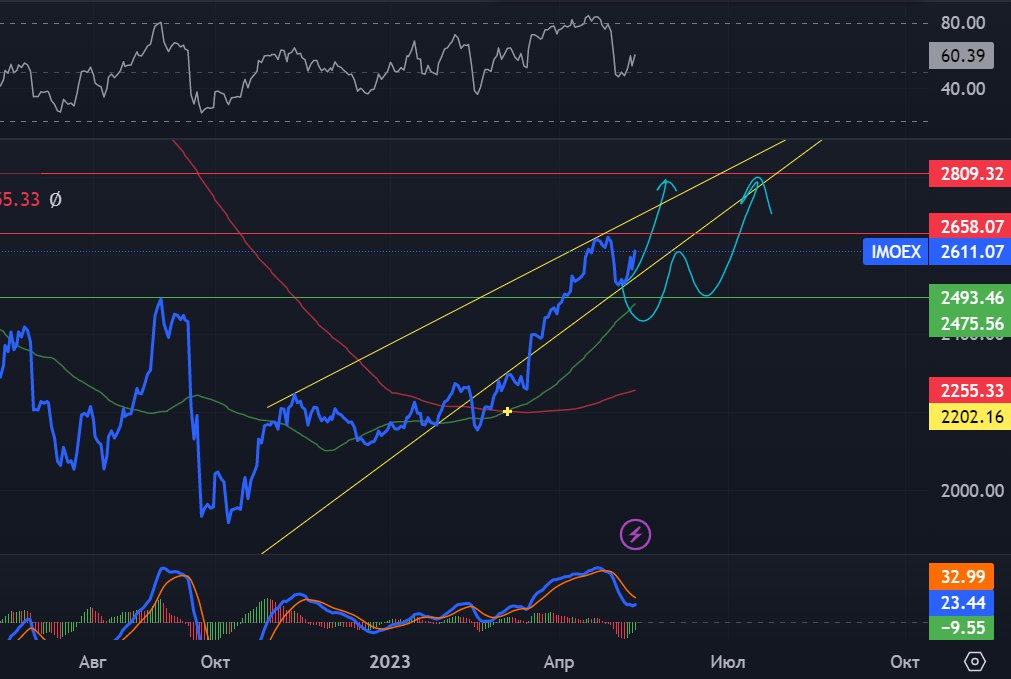Click the purple lightning bolt icon
The width and height of the screenshot is (1011, 679).
tap(636, 534)
